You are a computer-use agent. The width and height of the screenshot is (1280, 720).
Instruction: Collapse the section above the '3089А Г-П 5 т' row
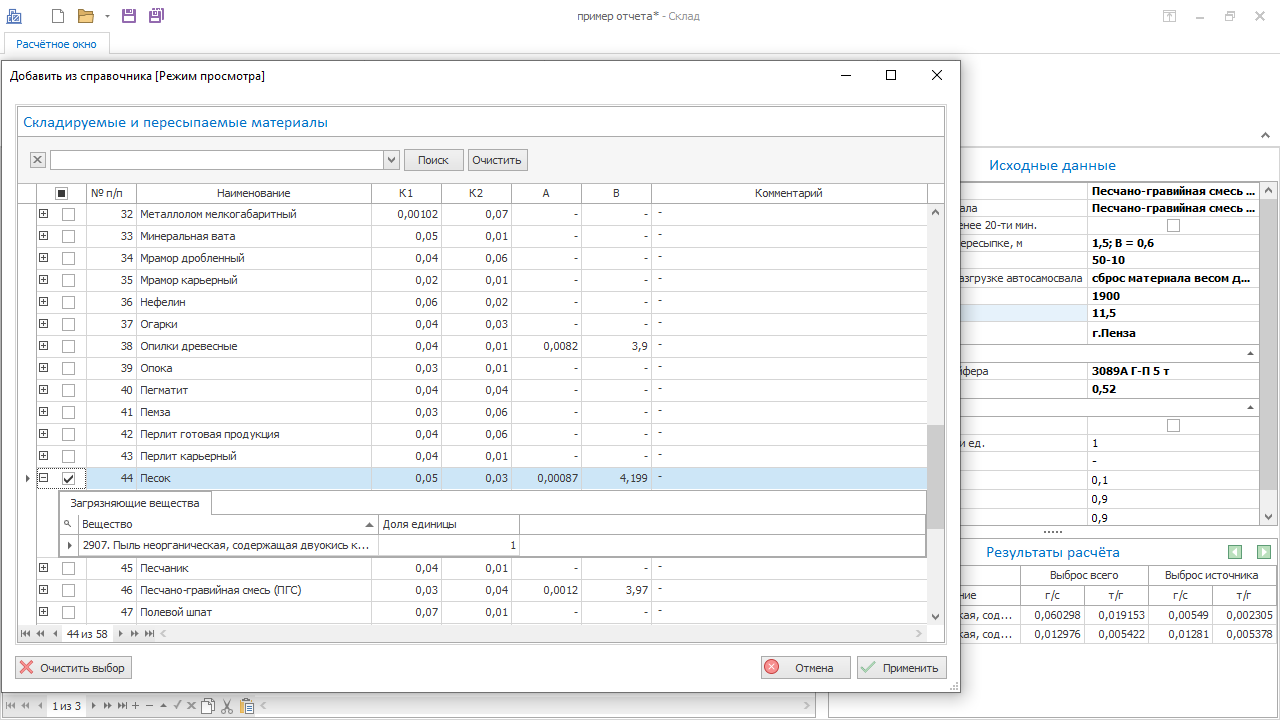[1250, 354]
